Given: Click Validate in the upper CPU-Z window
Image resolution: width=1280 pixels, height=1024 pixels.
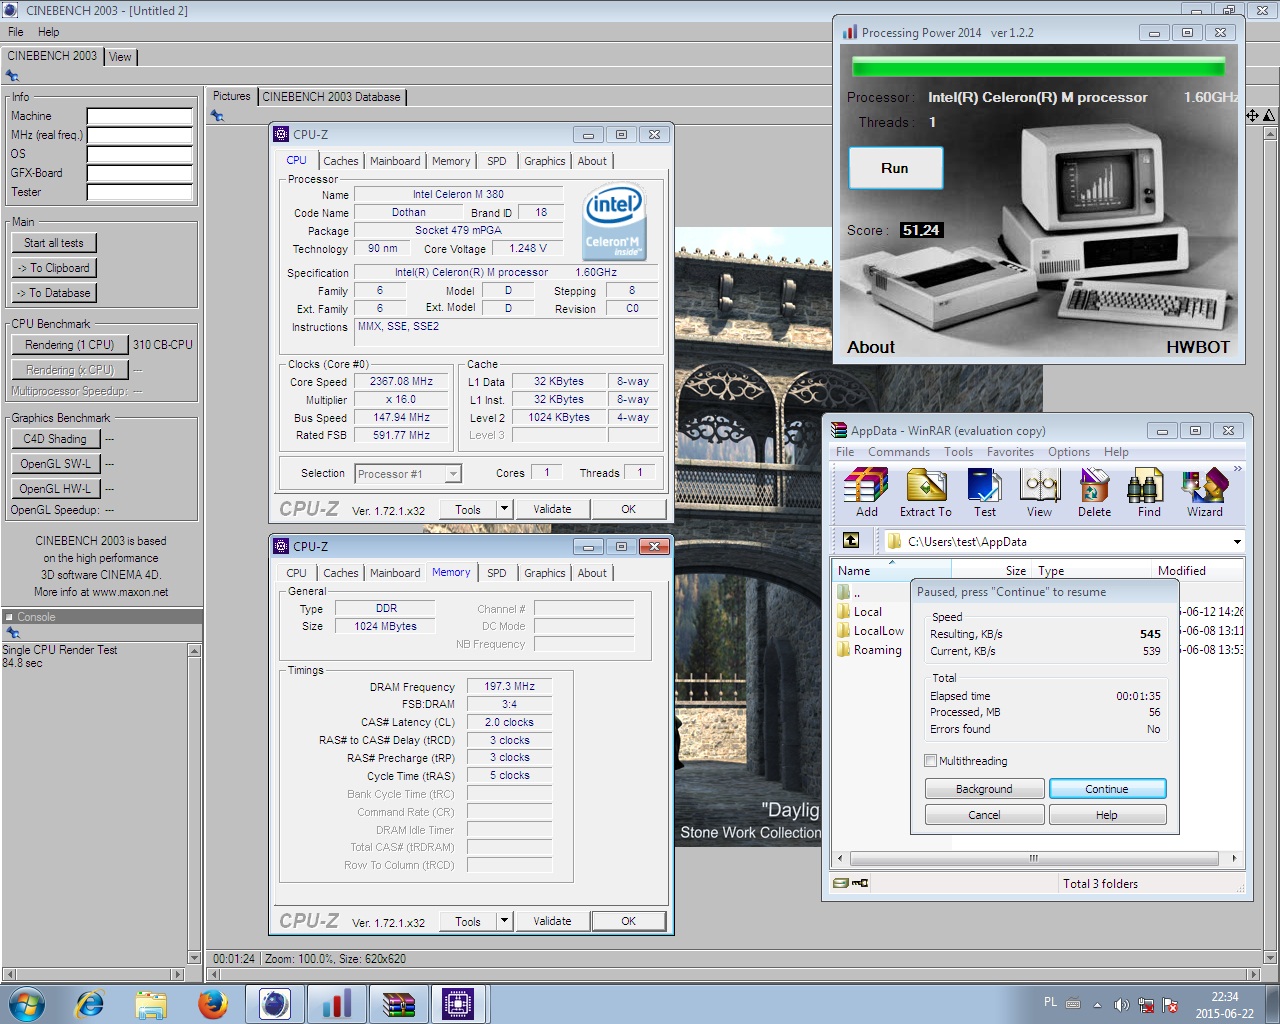Looking at the screenshot, I should click(552, 509).
